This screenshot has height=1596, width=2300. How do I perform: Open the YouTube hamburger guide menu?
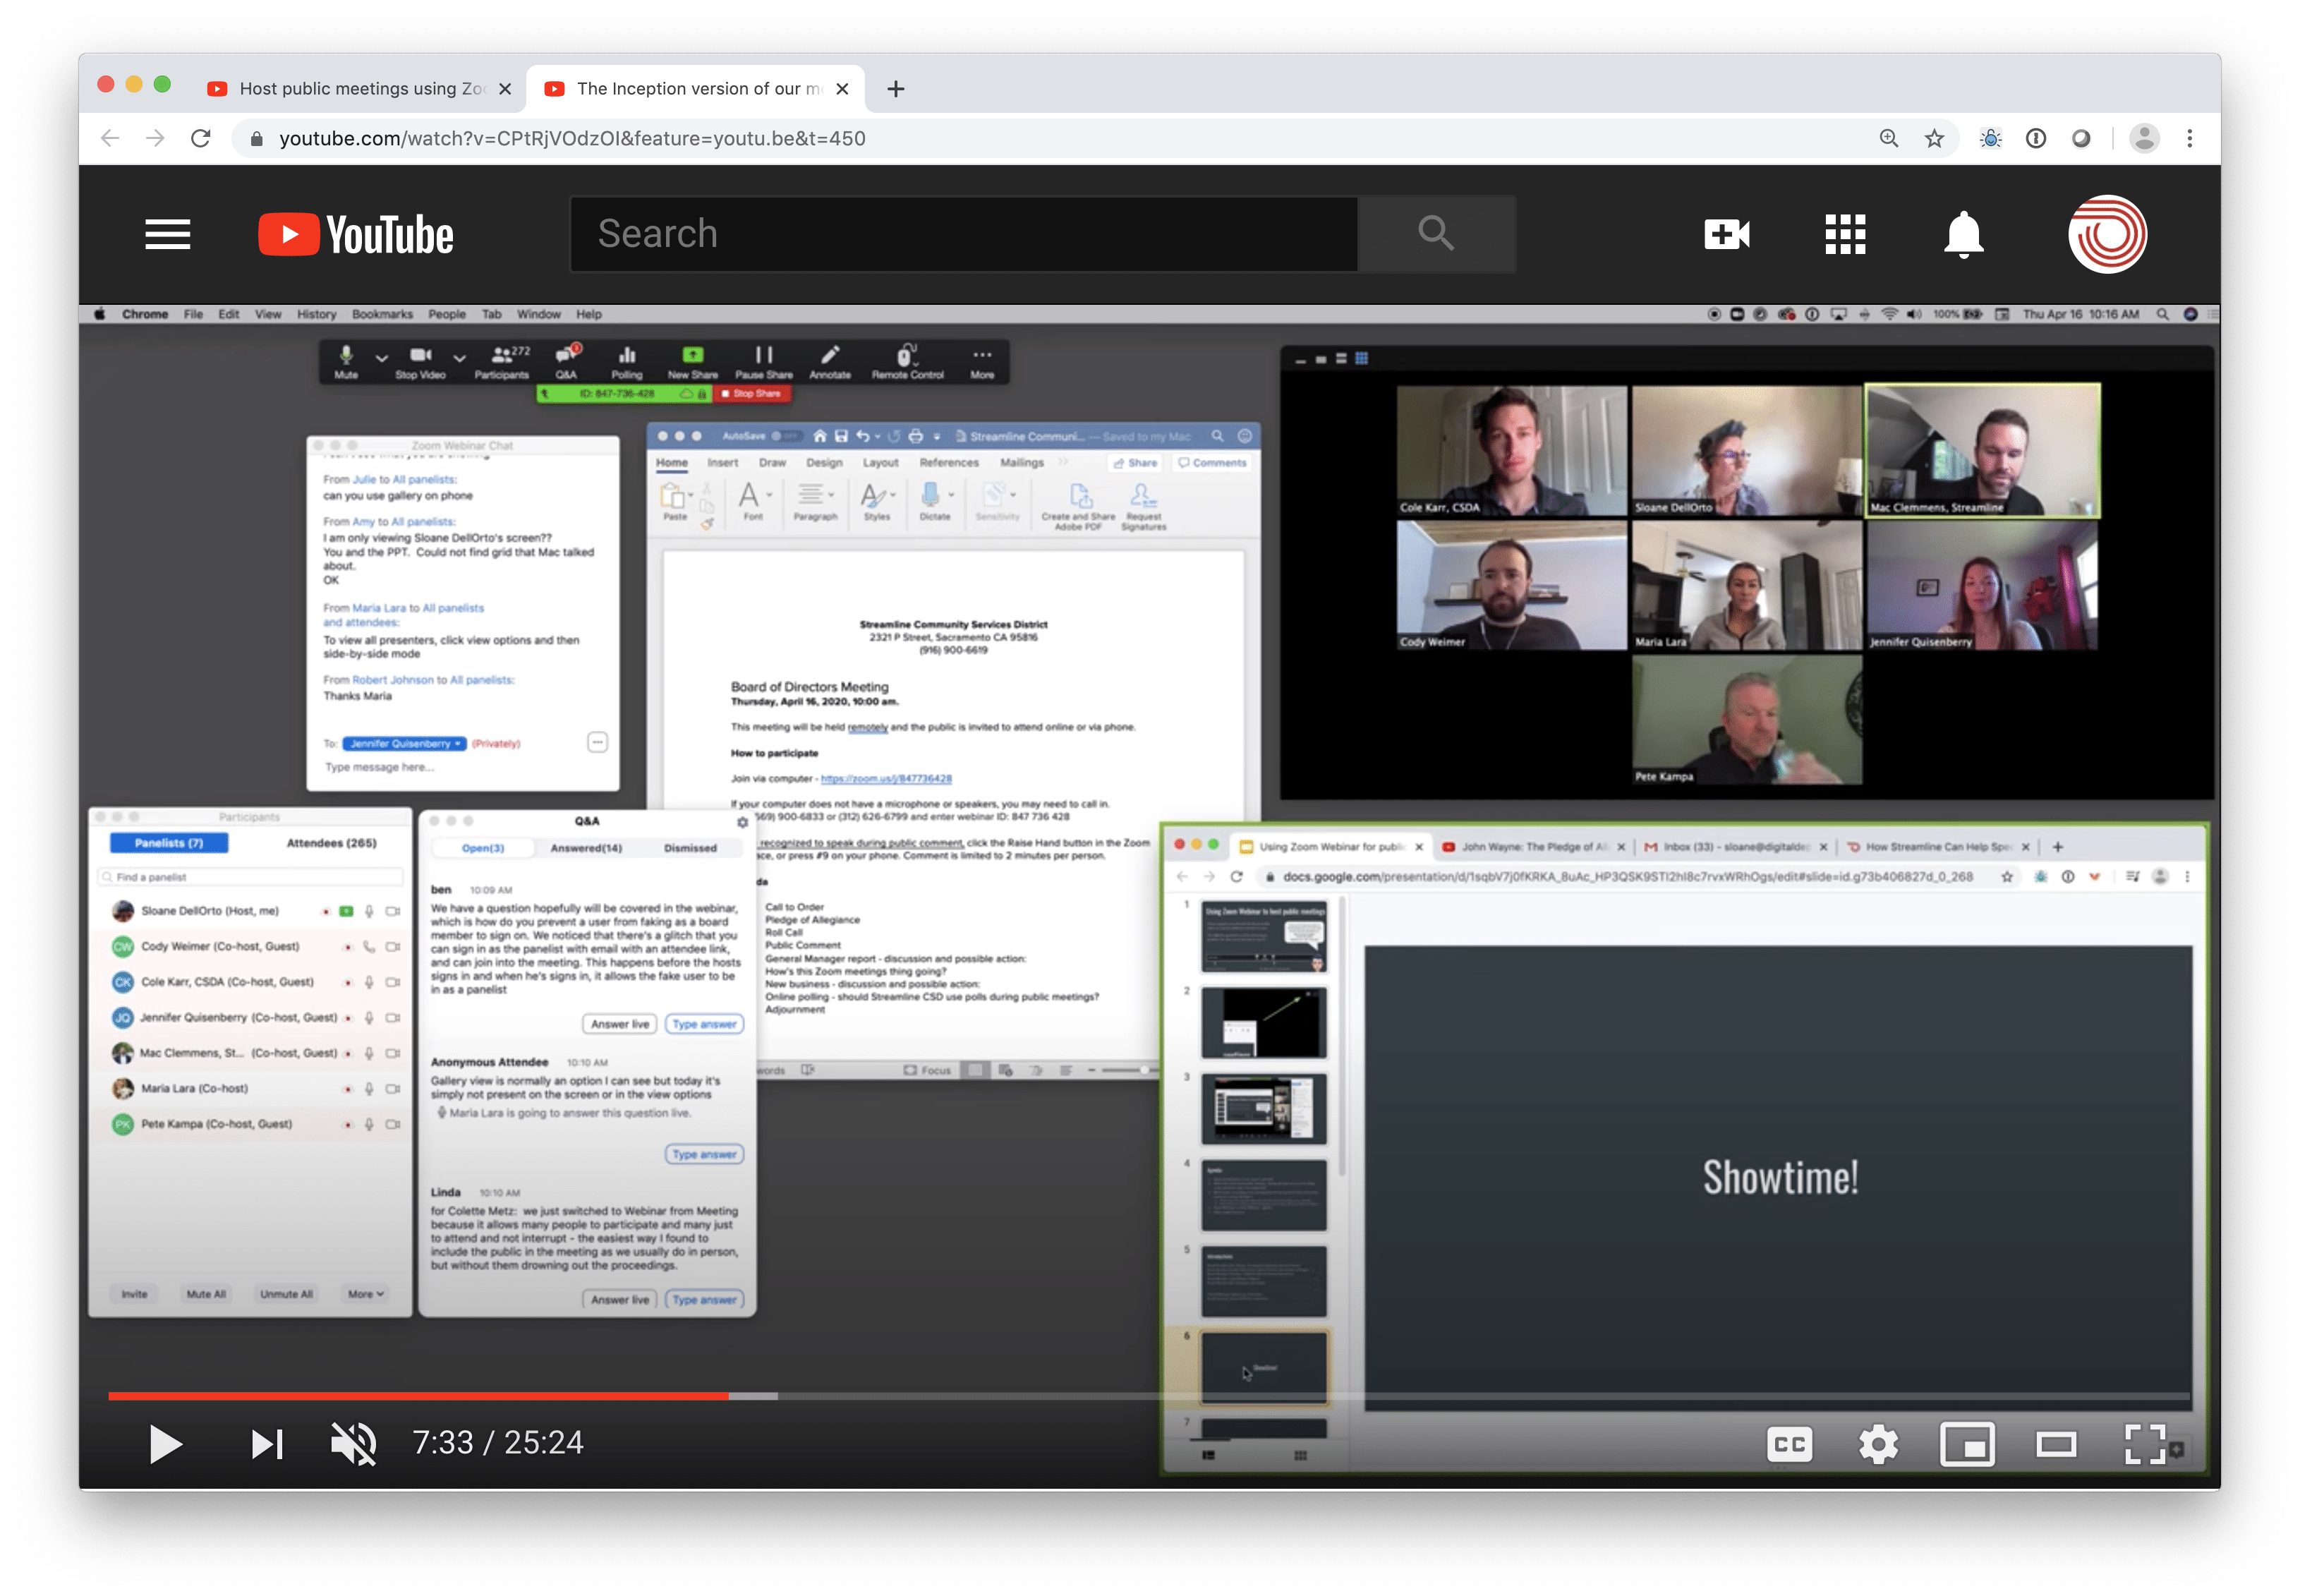167,235
